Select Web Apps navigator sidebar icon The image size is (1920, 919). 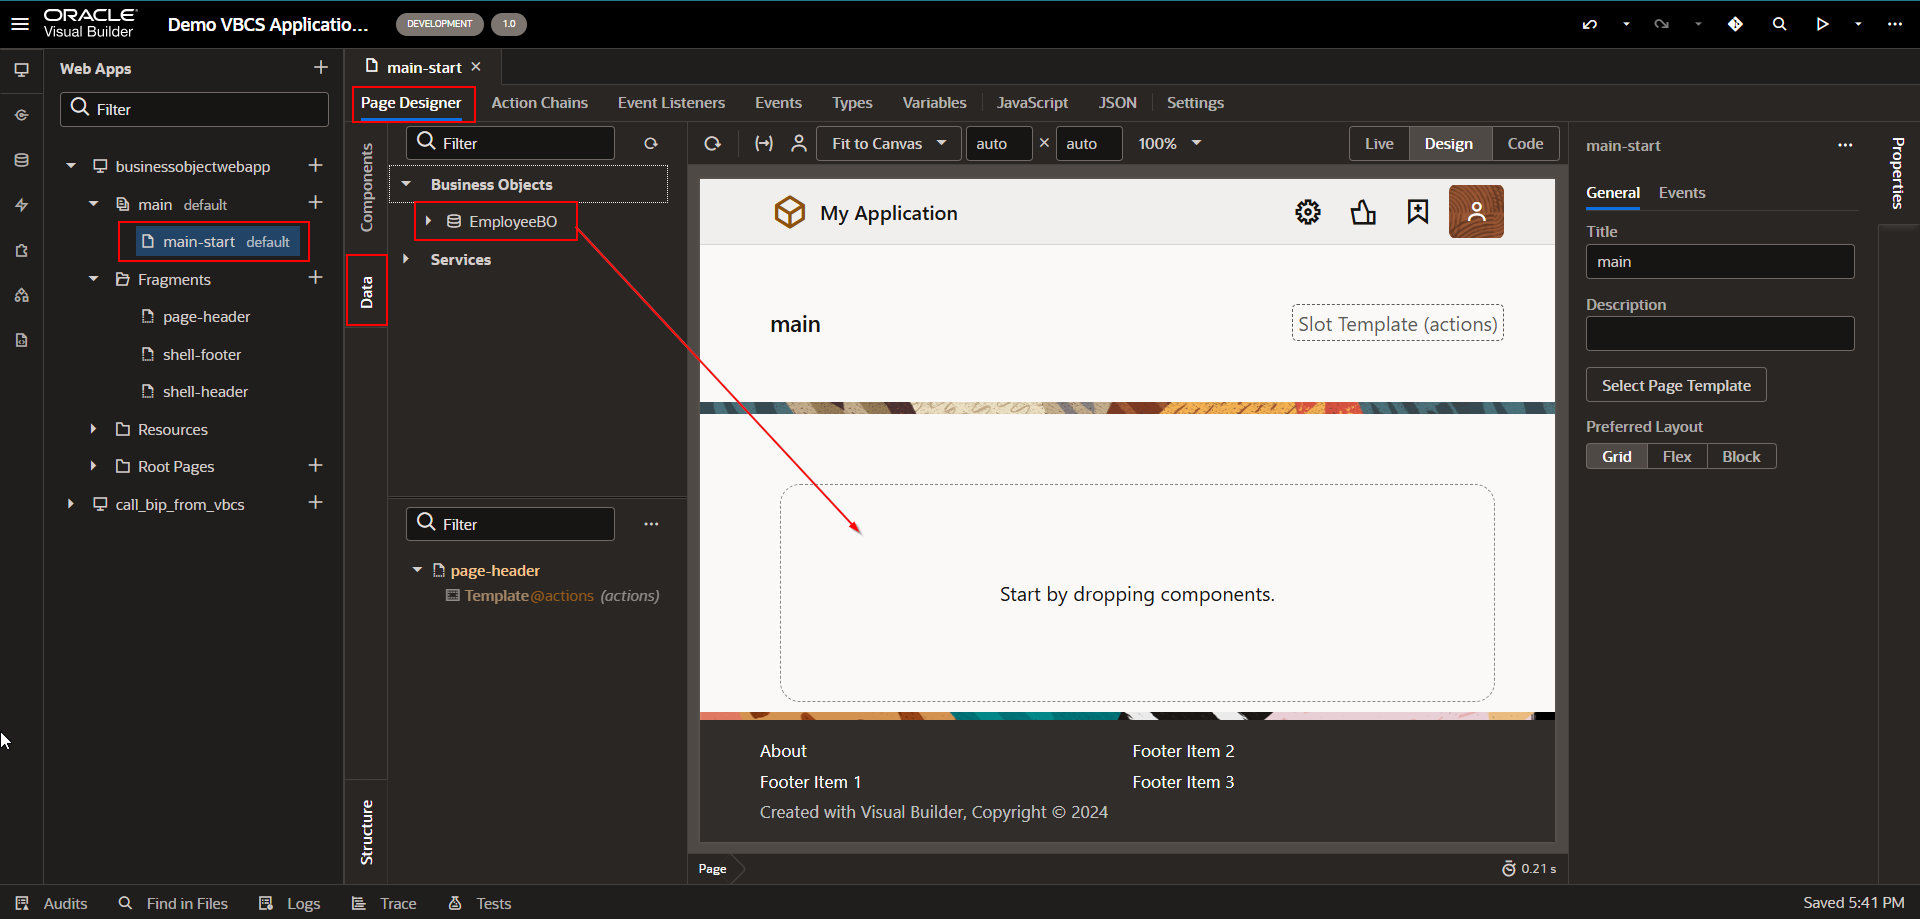click(x=21, y=70)
